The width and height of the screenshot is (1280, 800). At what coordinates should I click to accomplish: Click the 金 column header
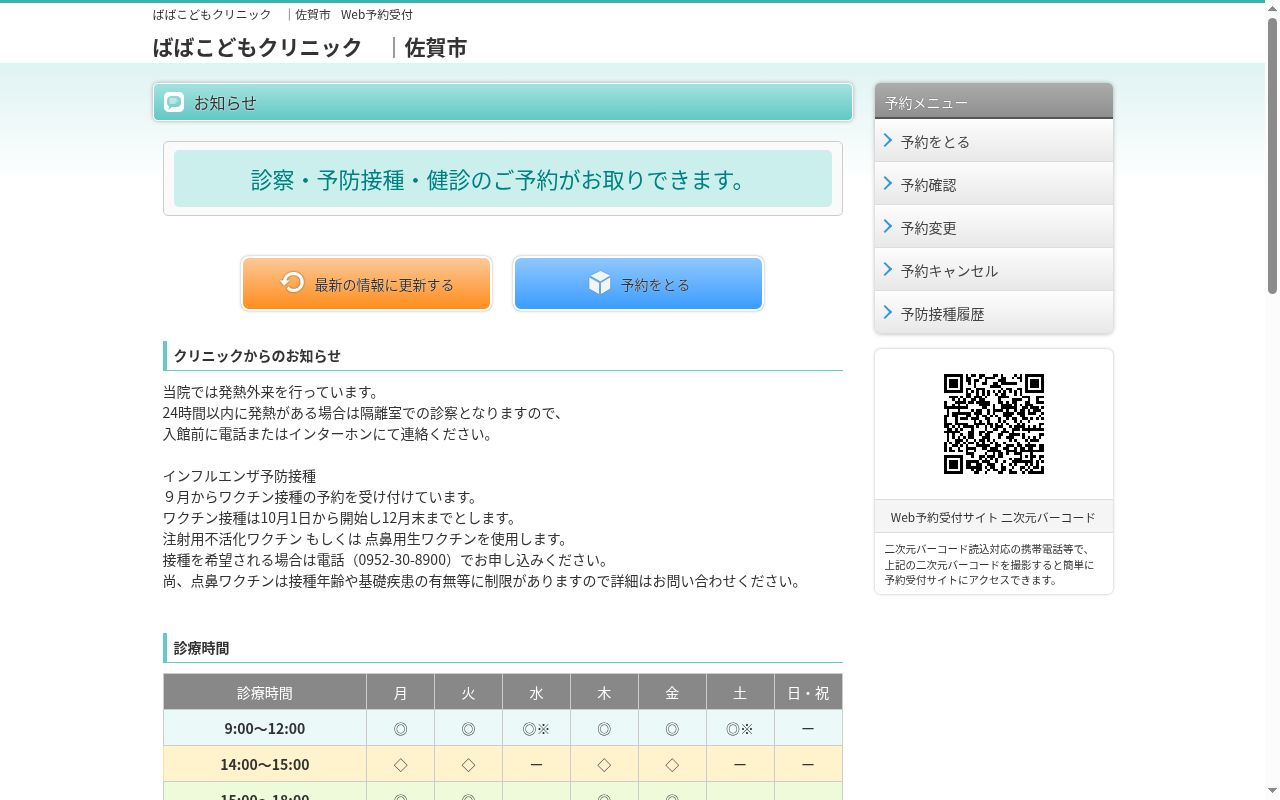(x=673, y=692)
